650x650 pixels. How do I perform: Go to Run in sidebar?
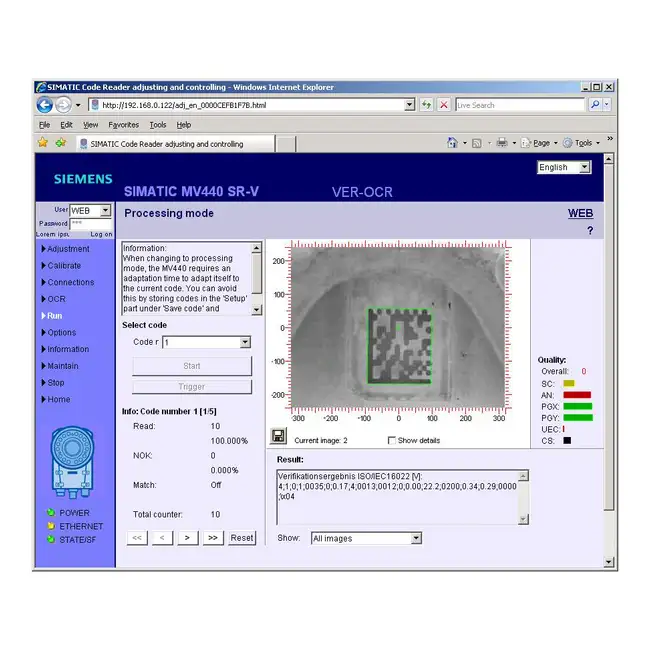click(x=54, y=316)
